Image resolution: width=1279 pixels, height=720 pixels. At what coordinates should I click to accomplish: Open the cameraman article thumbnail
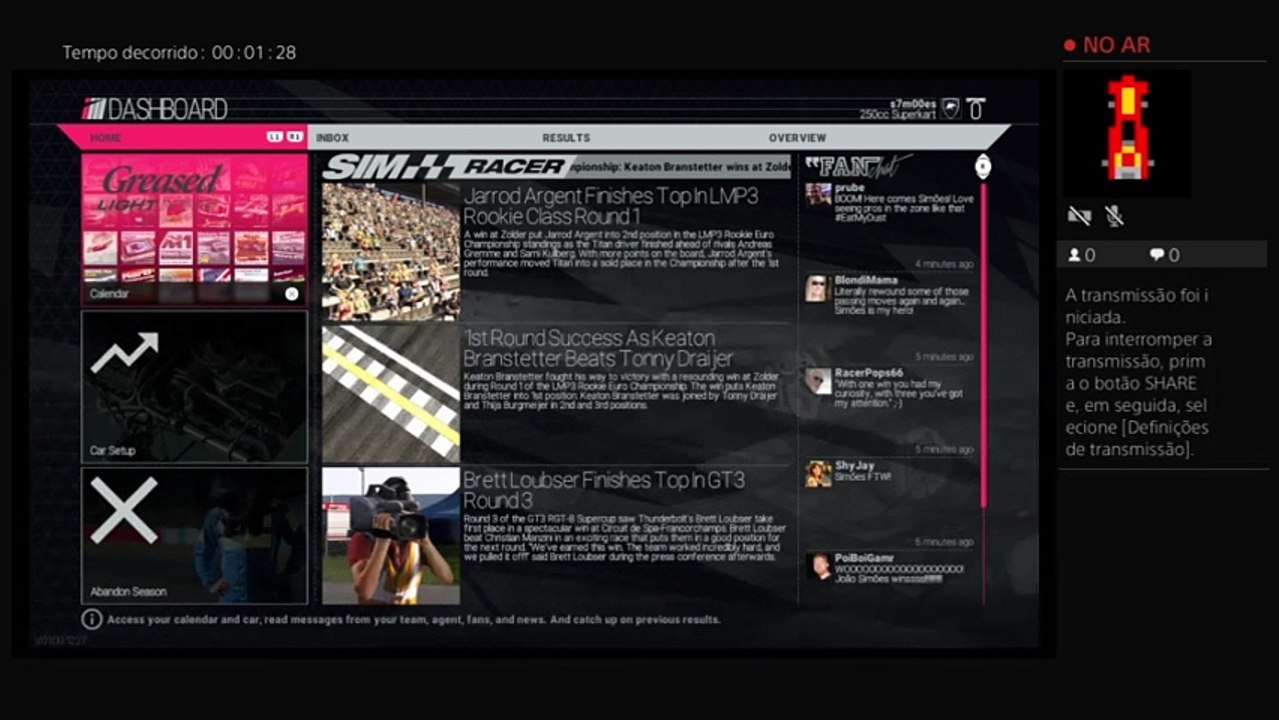coord(391,536)
